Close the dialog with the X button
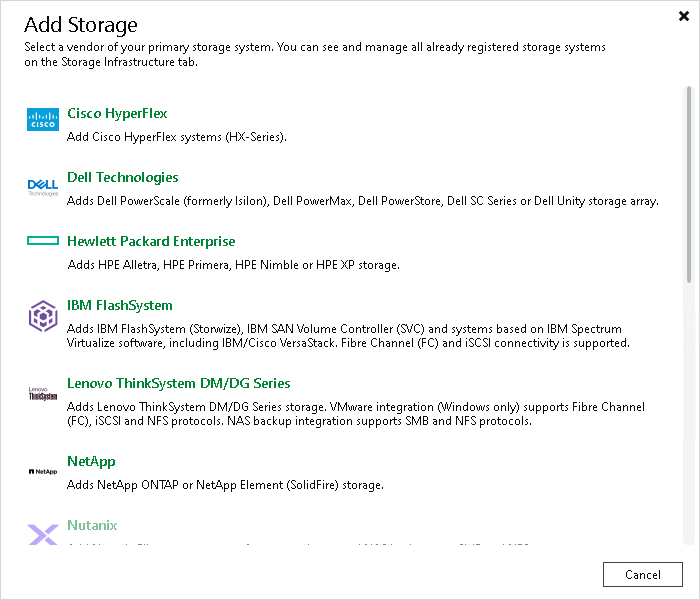This screenshot has width=700, height=600. click(x=683, y=16)
